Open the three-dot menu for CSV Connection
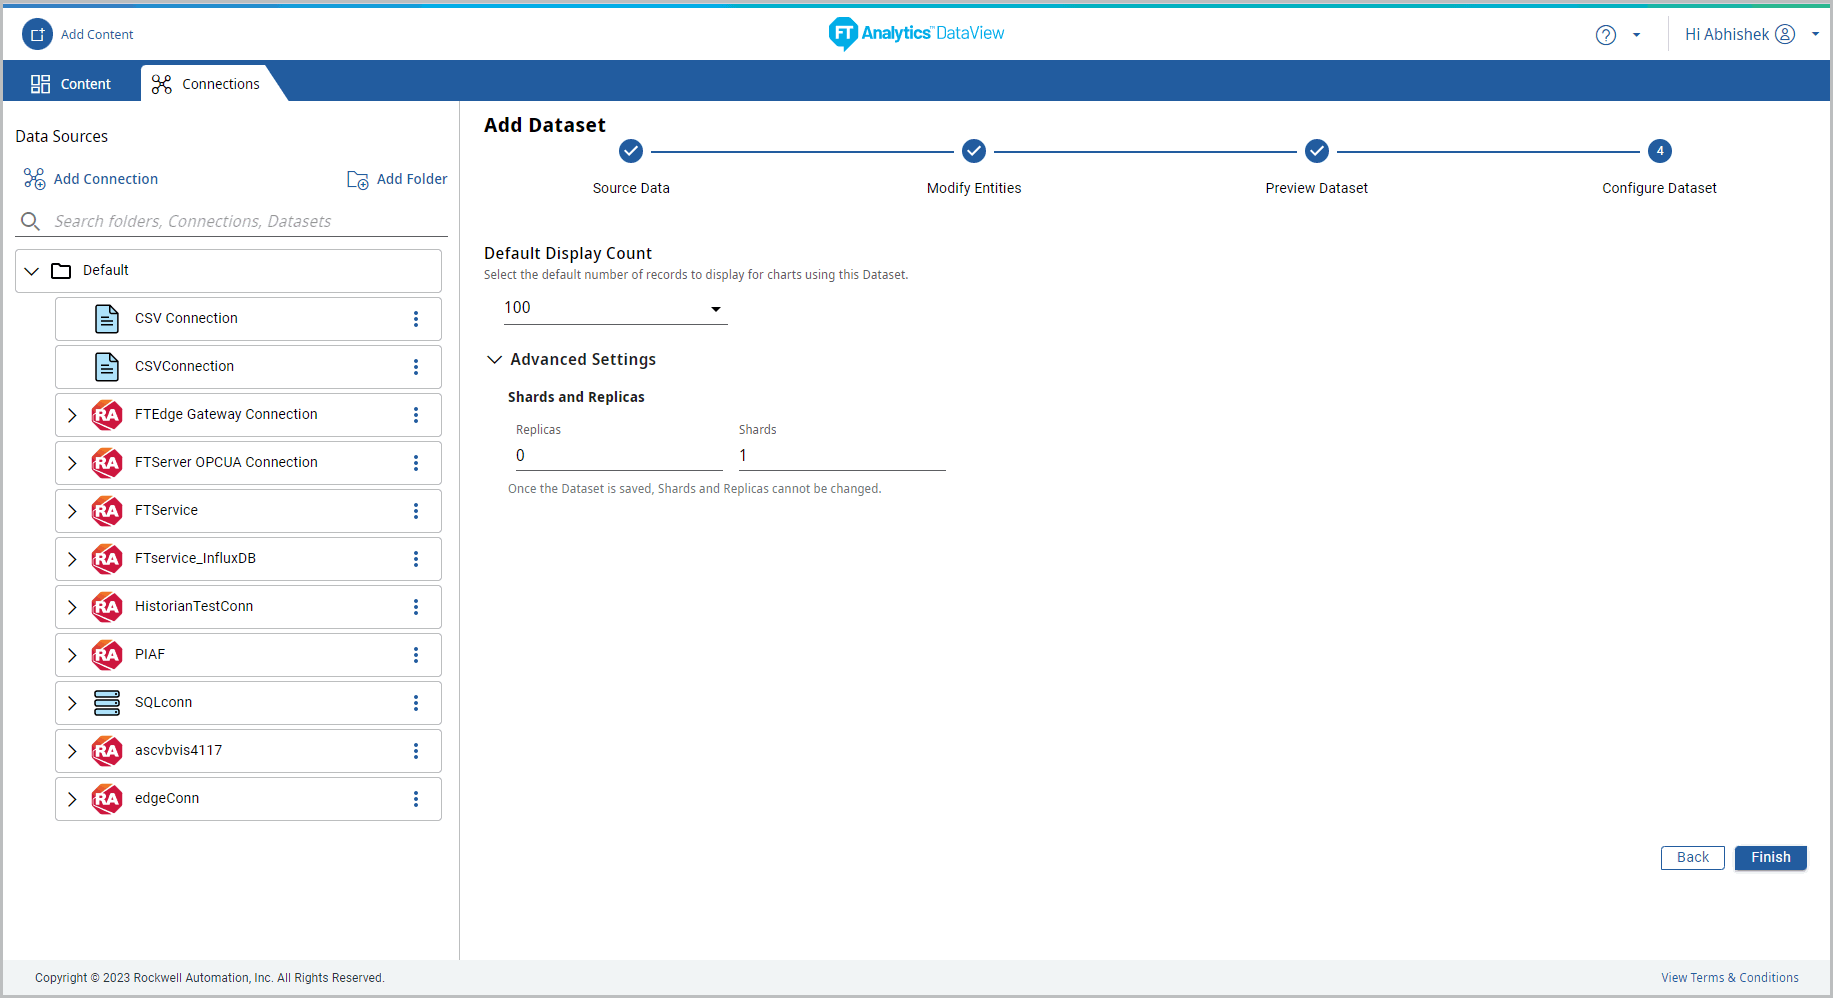The width and height of the screenshot is (1833, 998). pyautogui.click(x=416, y=319)
